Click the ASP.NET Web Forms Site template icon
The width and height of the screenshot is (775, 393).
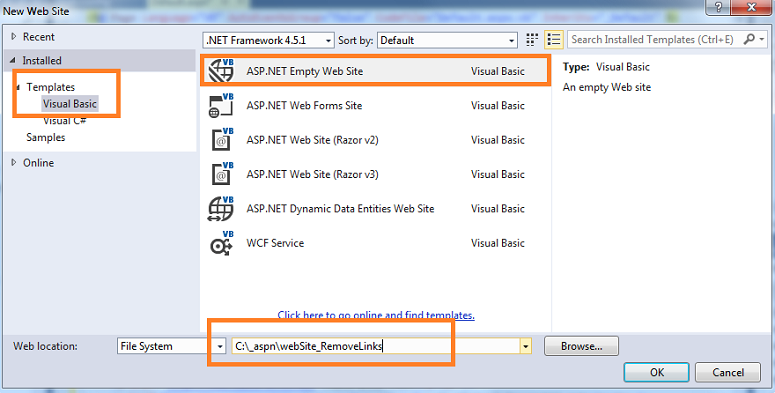tap(221, 105)
